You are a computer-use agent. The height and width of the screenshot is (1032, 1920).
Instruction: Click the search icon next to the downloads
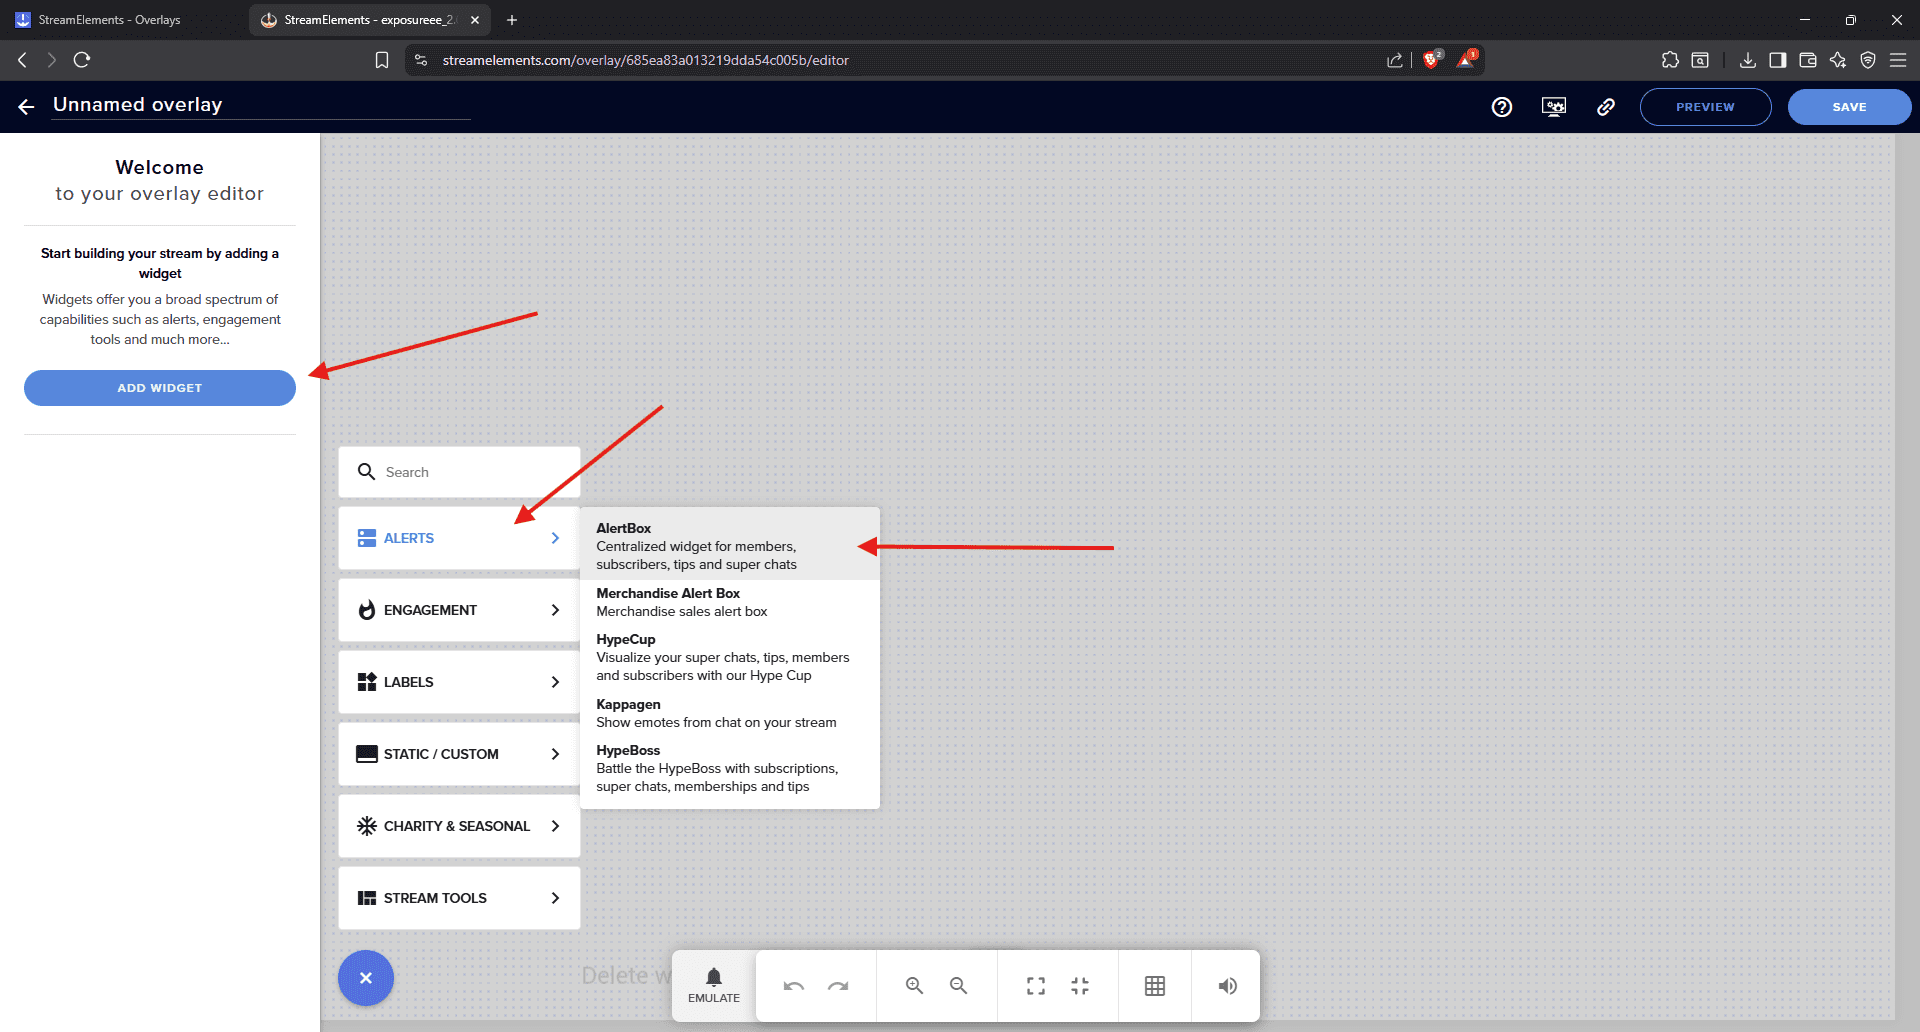click(1700, 60)
